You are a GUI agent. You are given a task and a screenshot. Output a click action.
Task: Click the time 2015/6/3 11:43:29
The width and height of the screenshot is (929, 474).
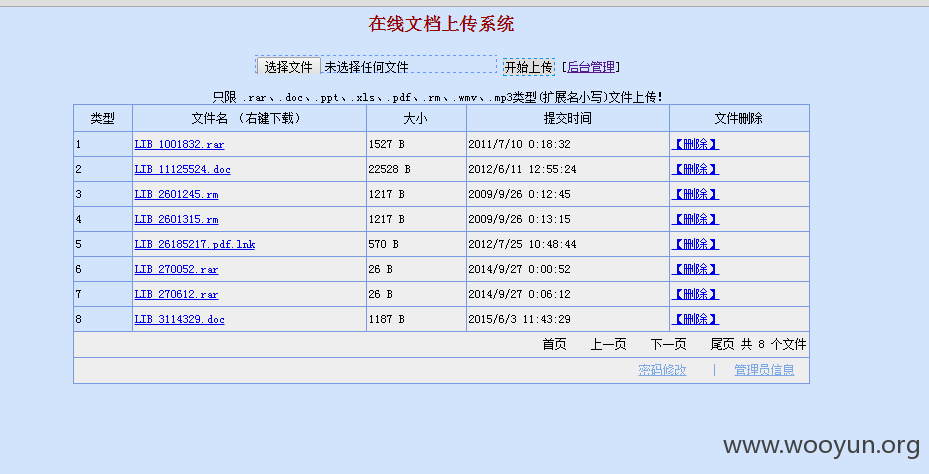(520, 319)
